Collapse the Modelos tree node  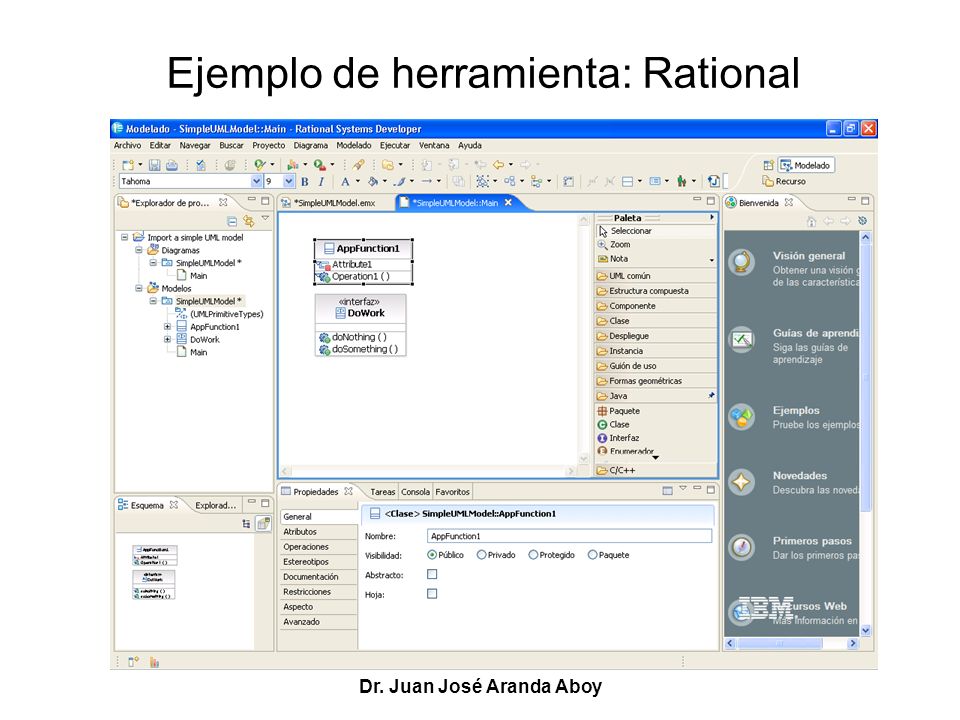[x=139, y=288]
